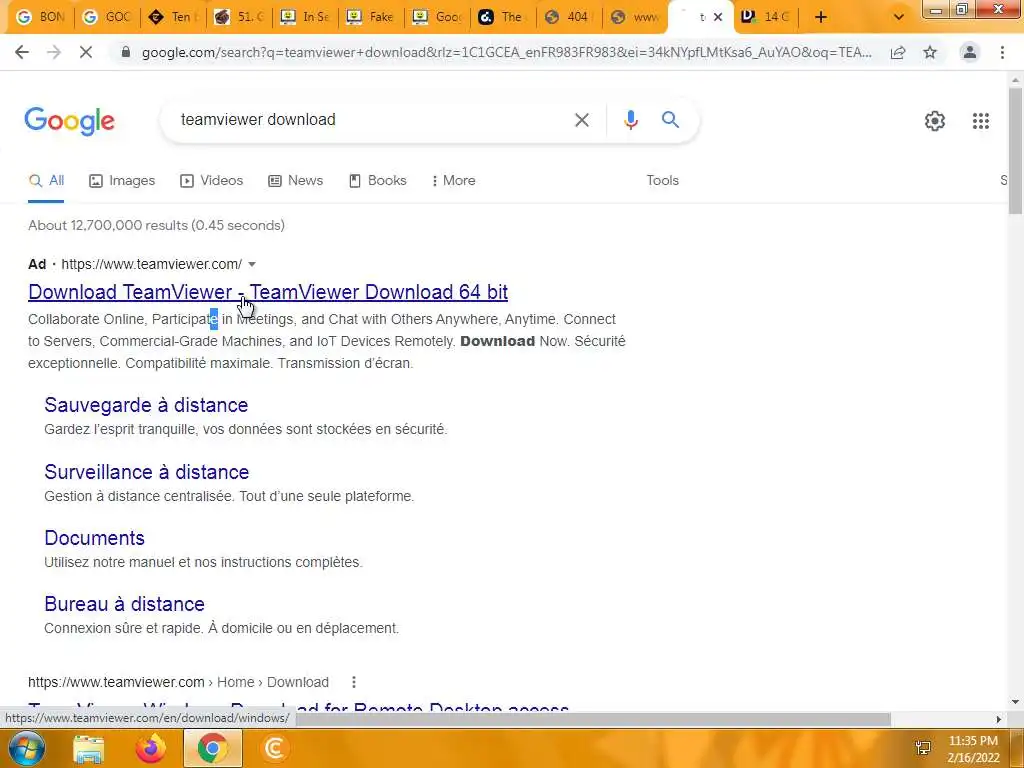
Task: Switch to the BON tab
Action: (40, 17)
